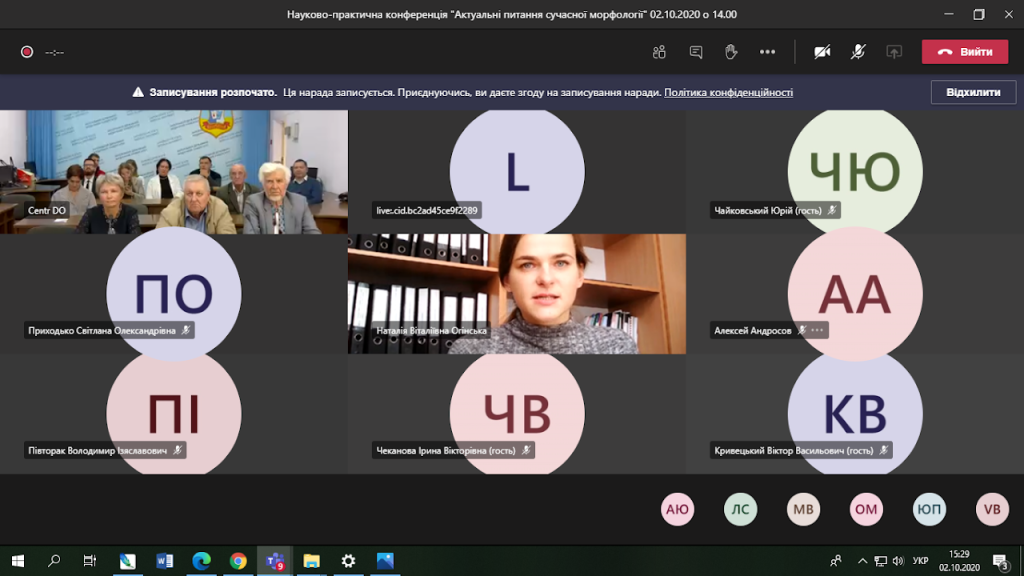
Task: Click the ОМ participant avatar
Action: (866, 510)
